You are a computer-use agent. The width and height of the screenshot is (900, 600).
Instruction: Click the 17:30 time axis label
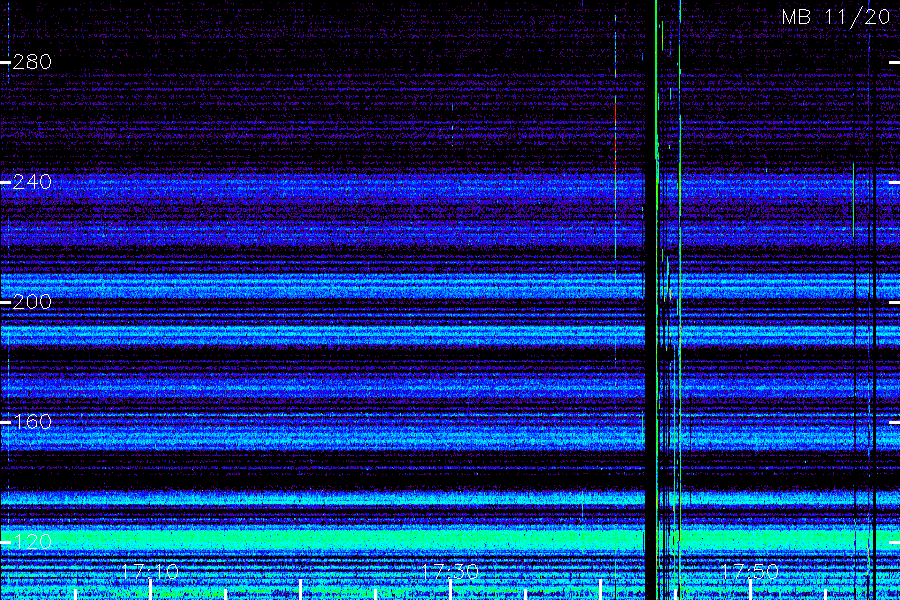450,572
